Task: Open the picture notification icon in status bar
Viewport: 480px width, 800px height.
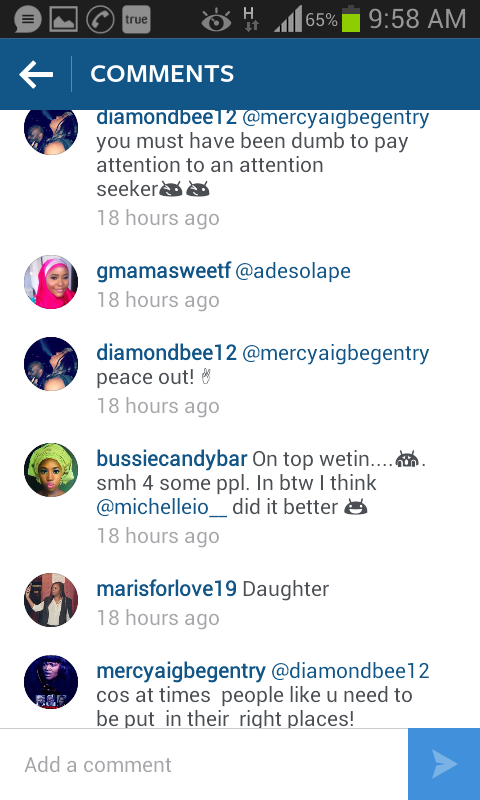Action: coord(64,19)
